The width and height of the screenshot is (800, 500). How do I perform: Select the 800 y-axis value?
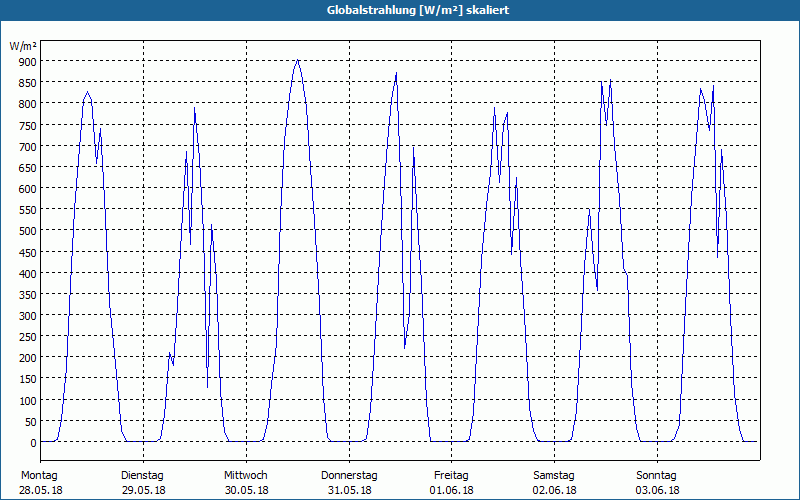[x=28, y=104]
